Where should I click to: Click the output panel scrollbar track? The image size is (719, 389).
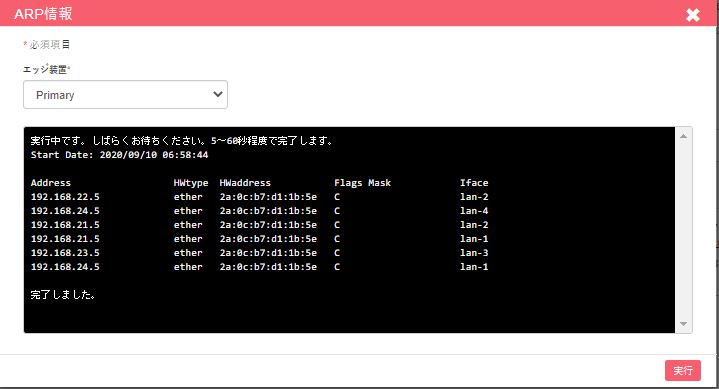[683, 230]
